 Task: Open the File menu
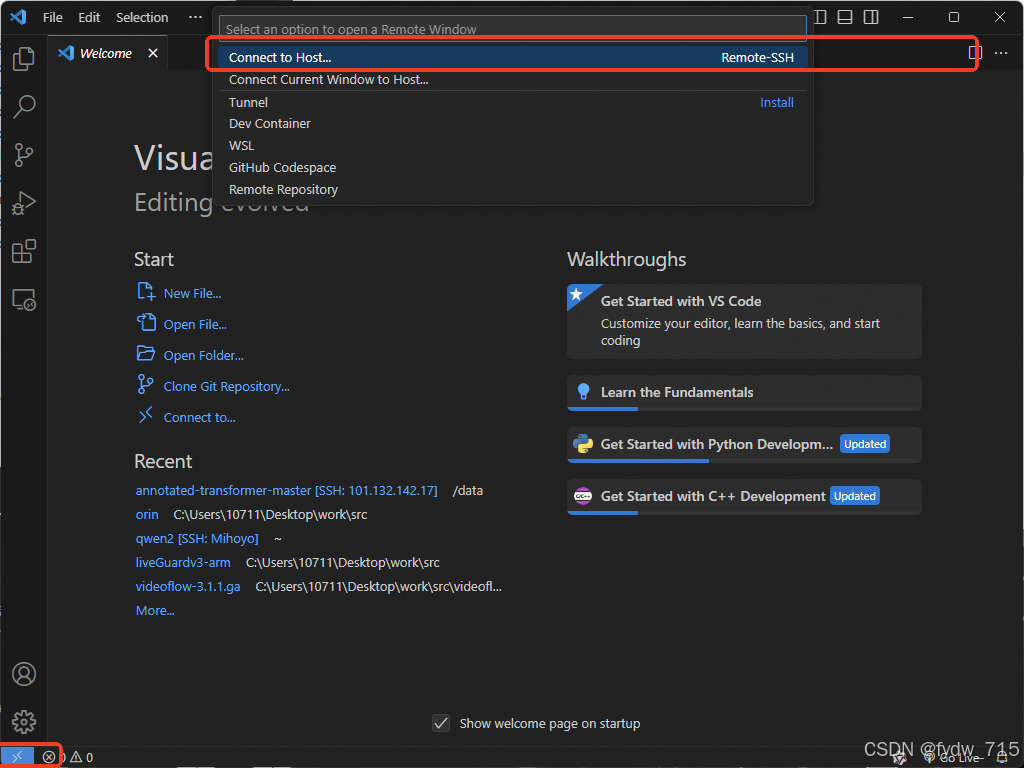(x=52, y=18)
